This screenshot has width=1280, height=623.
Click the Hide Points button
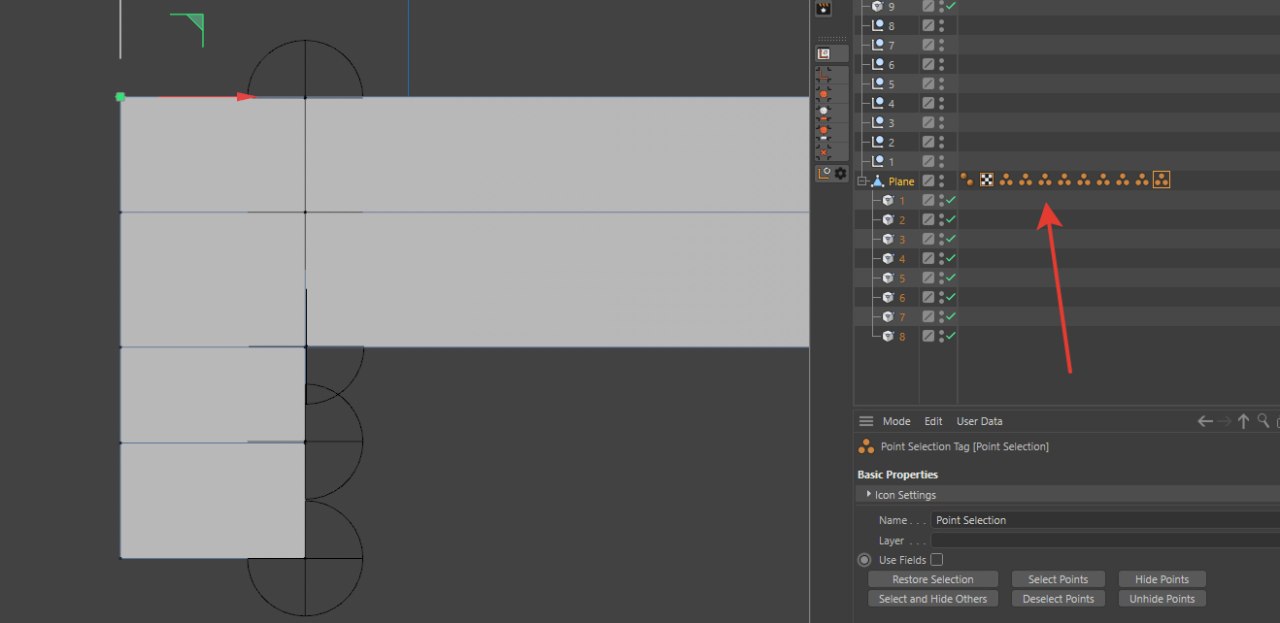pyautogui.click(x=1161, y=579)
